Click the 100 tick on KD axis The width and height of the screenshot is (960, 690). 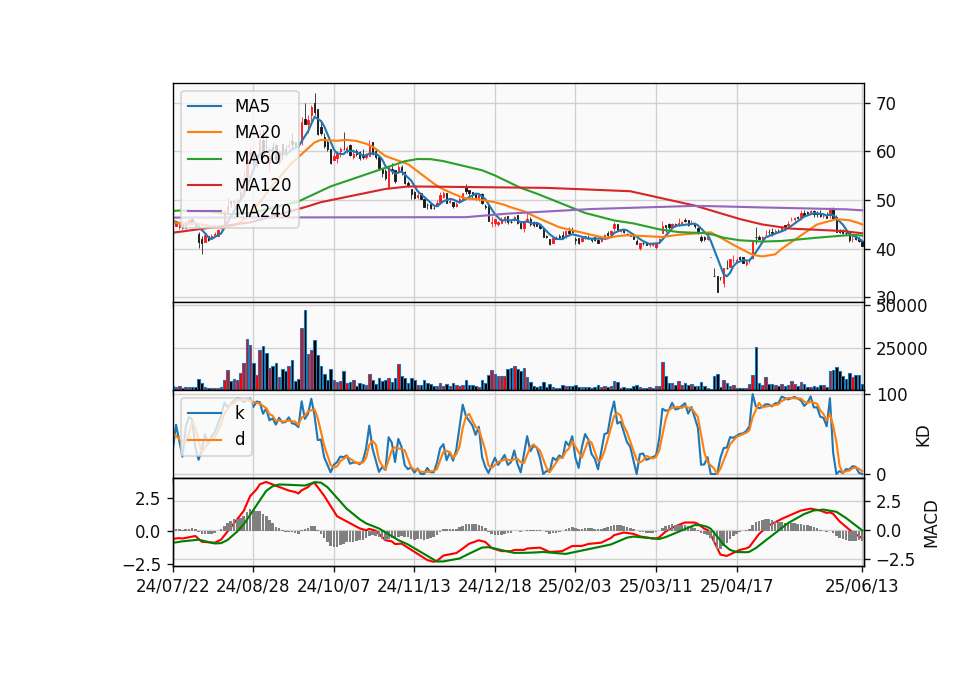(891, 395)
